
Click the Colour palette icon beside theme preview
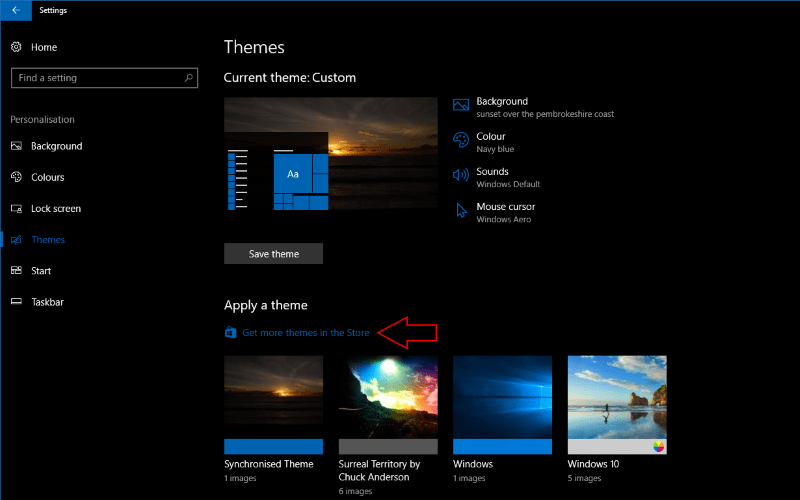coord(461,140)
